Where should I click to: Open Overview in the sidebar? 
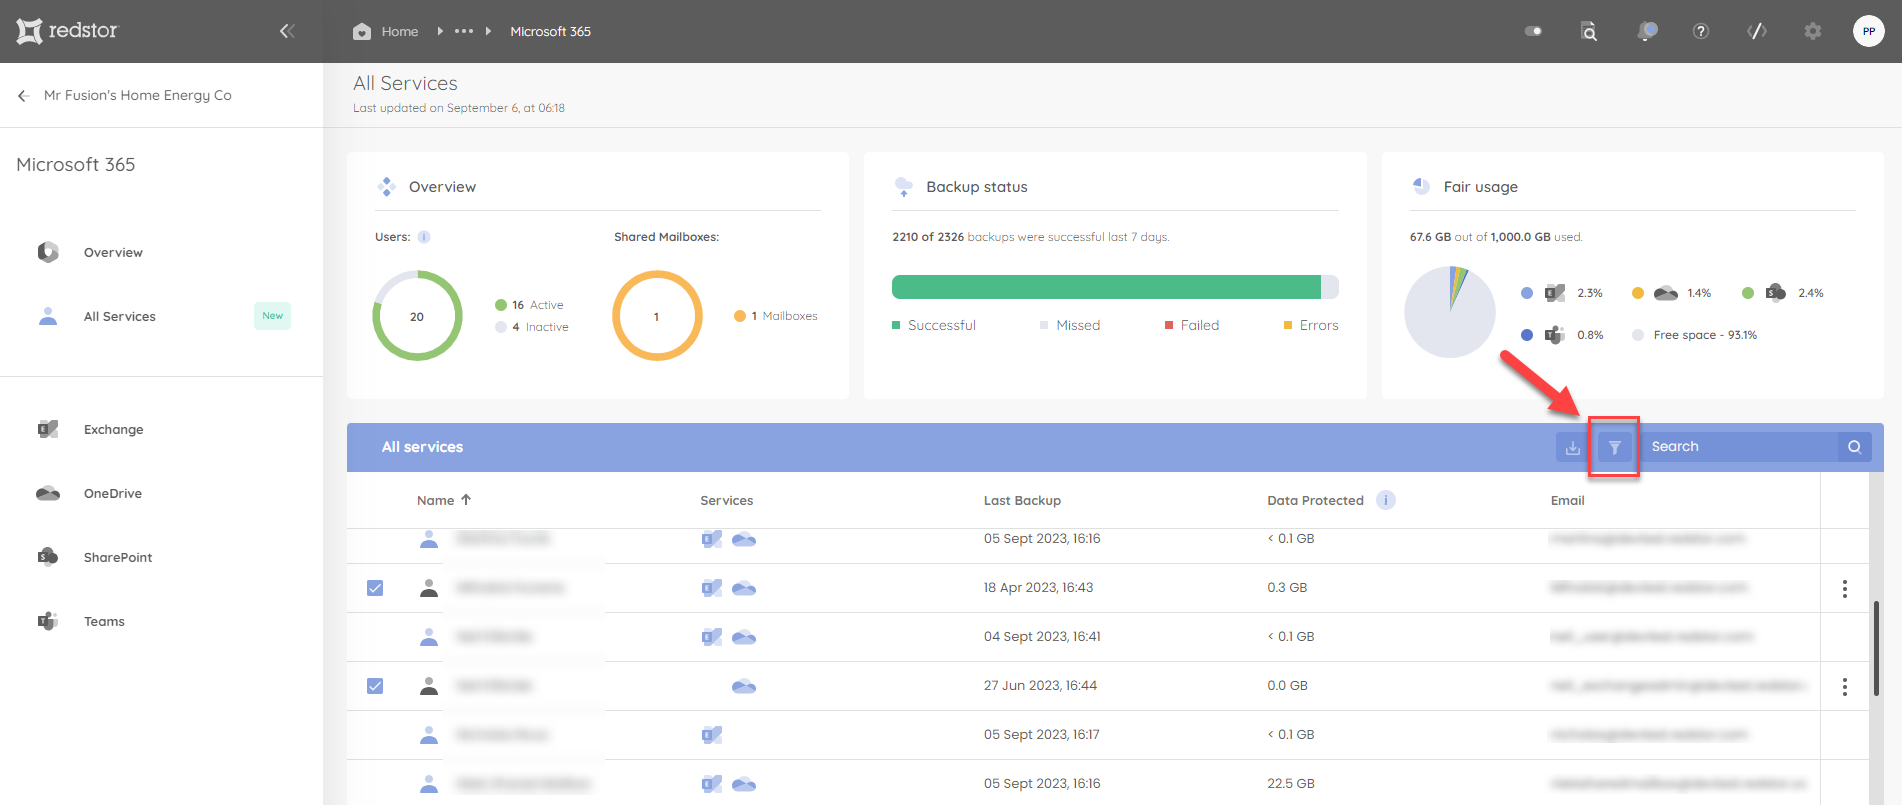pos(112,252)
